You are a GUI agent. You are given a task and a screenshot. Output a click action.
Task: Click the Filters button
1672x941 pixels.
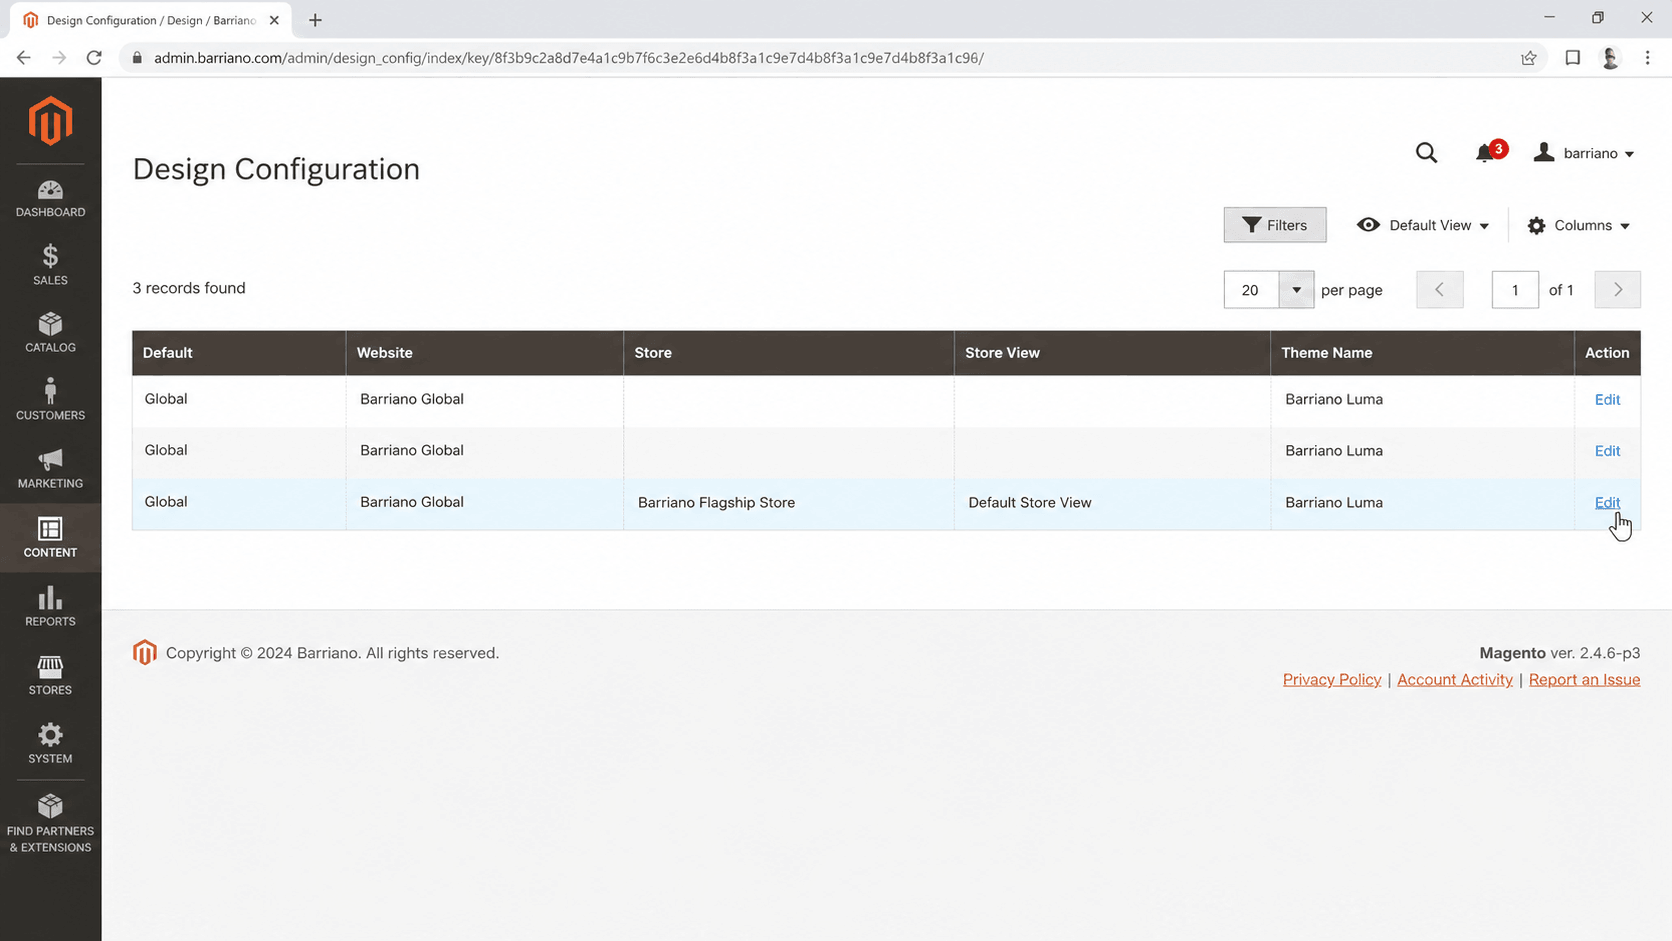1275,225
